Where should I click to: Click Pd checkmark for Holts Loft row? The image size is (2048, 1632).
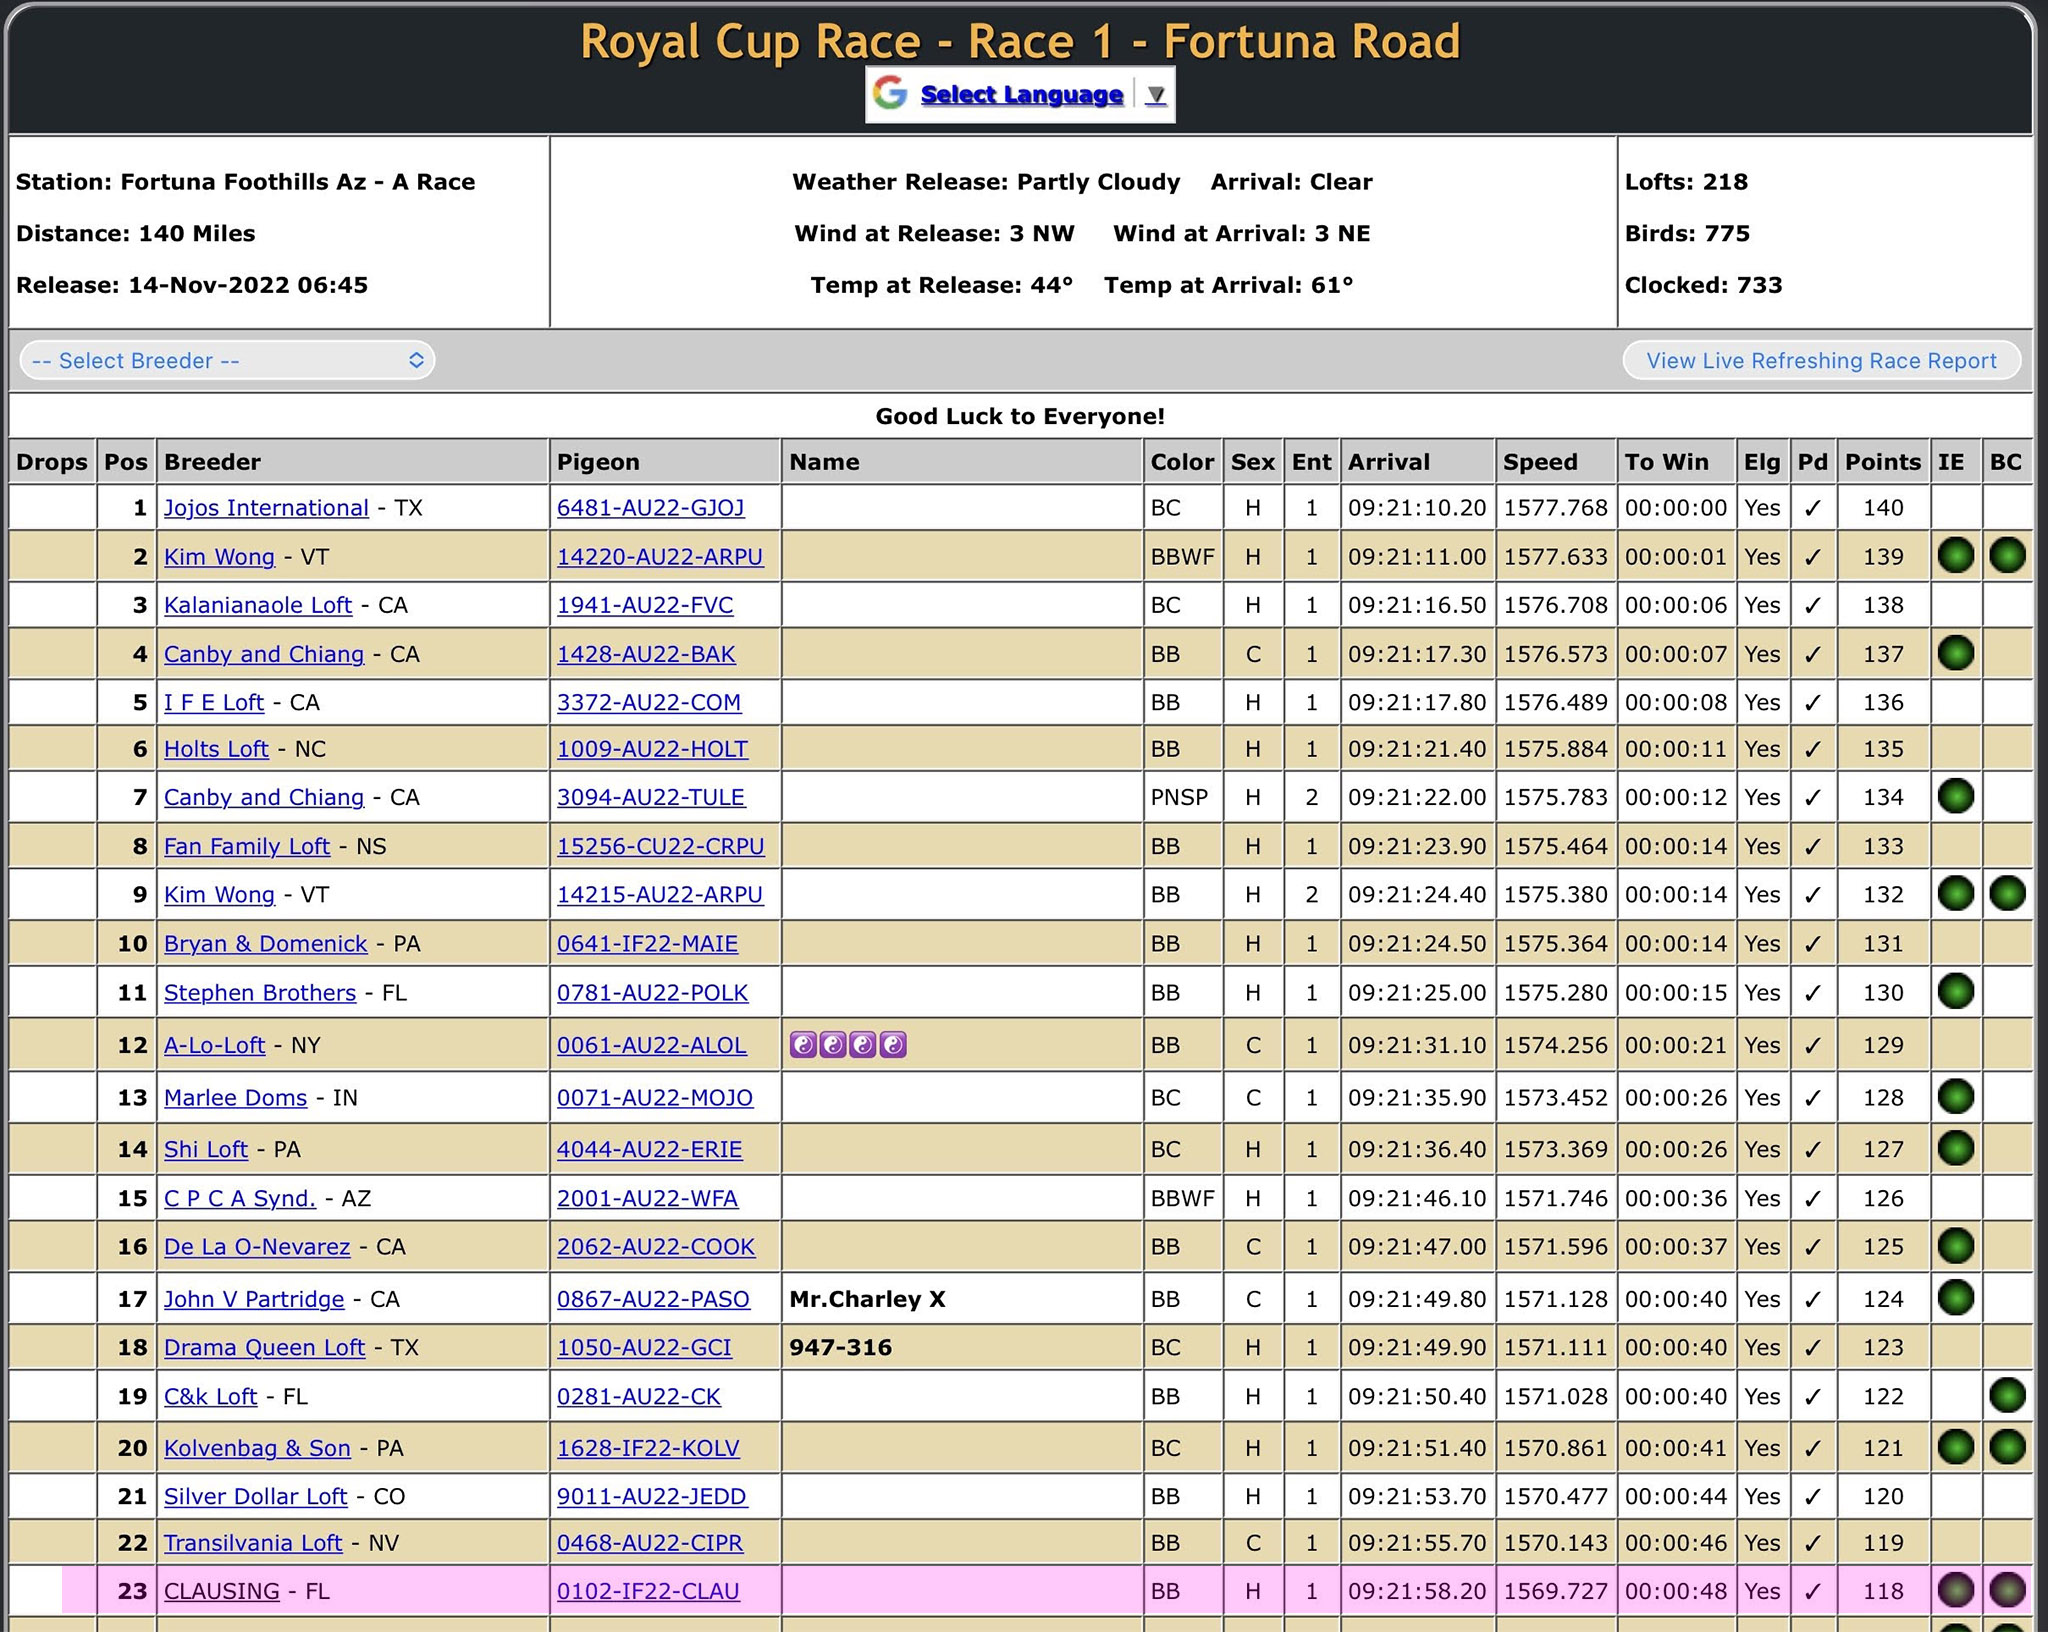tap(1812, 749)
